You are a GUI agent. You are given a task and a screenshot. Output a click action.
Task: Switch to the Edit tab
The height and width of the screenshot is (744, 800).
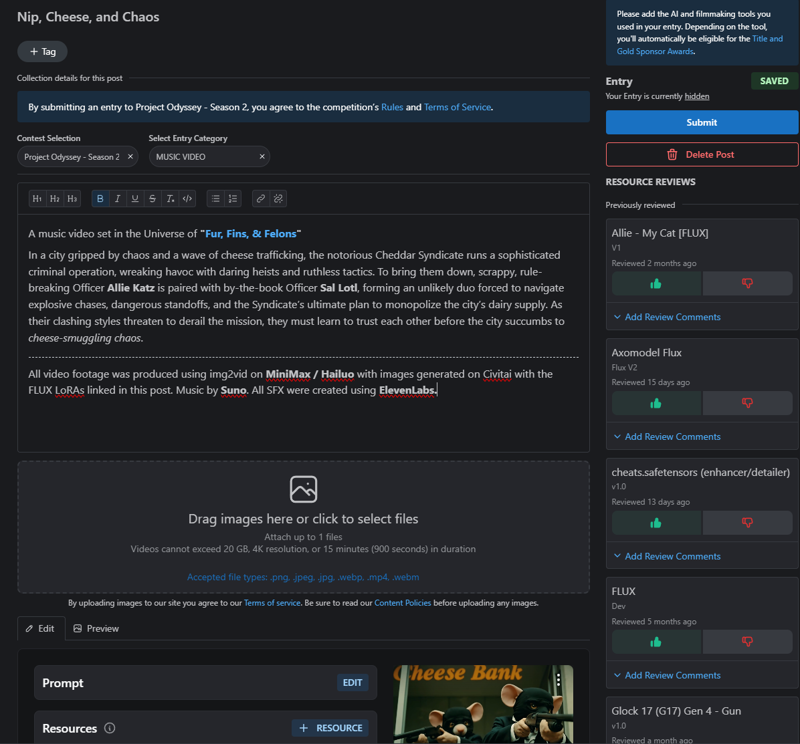point(41,629)
